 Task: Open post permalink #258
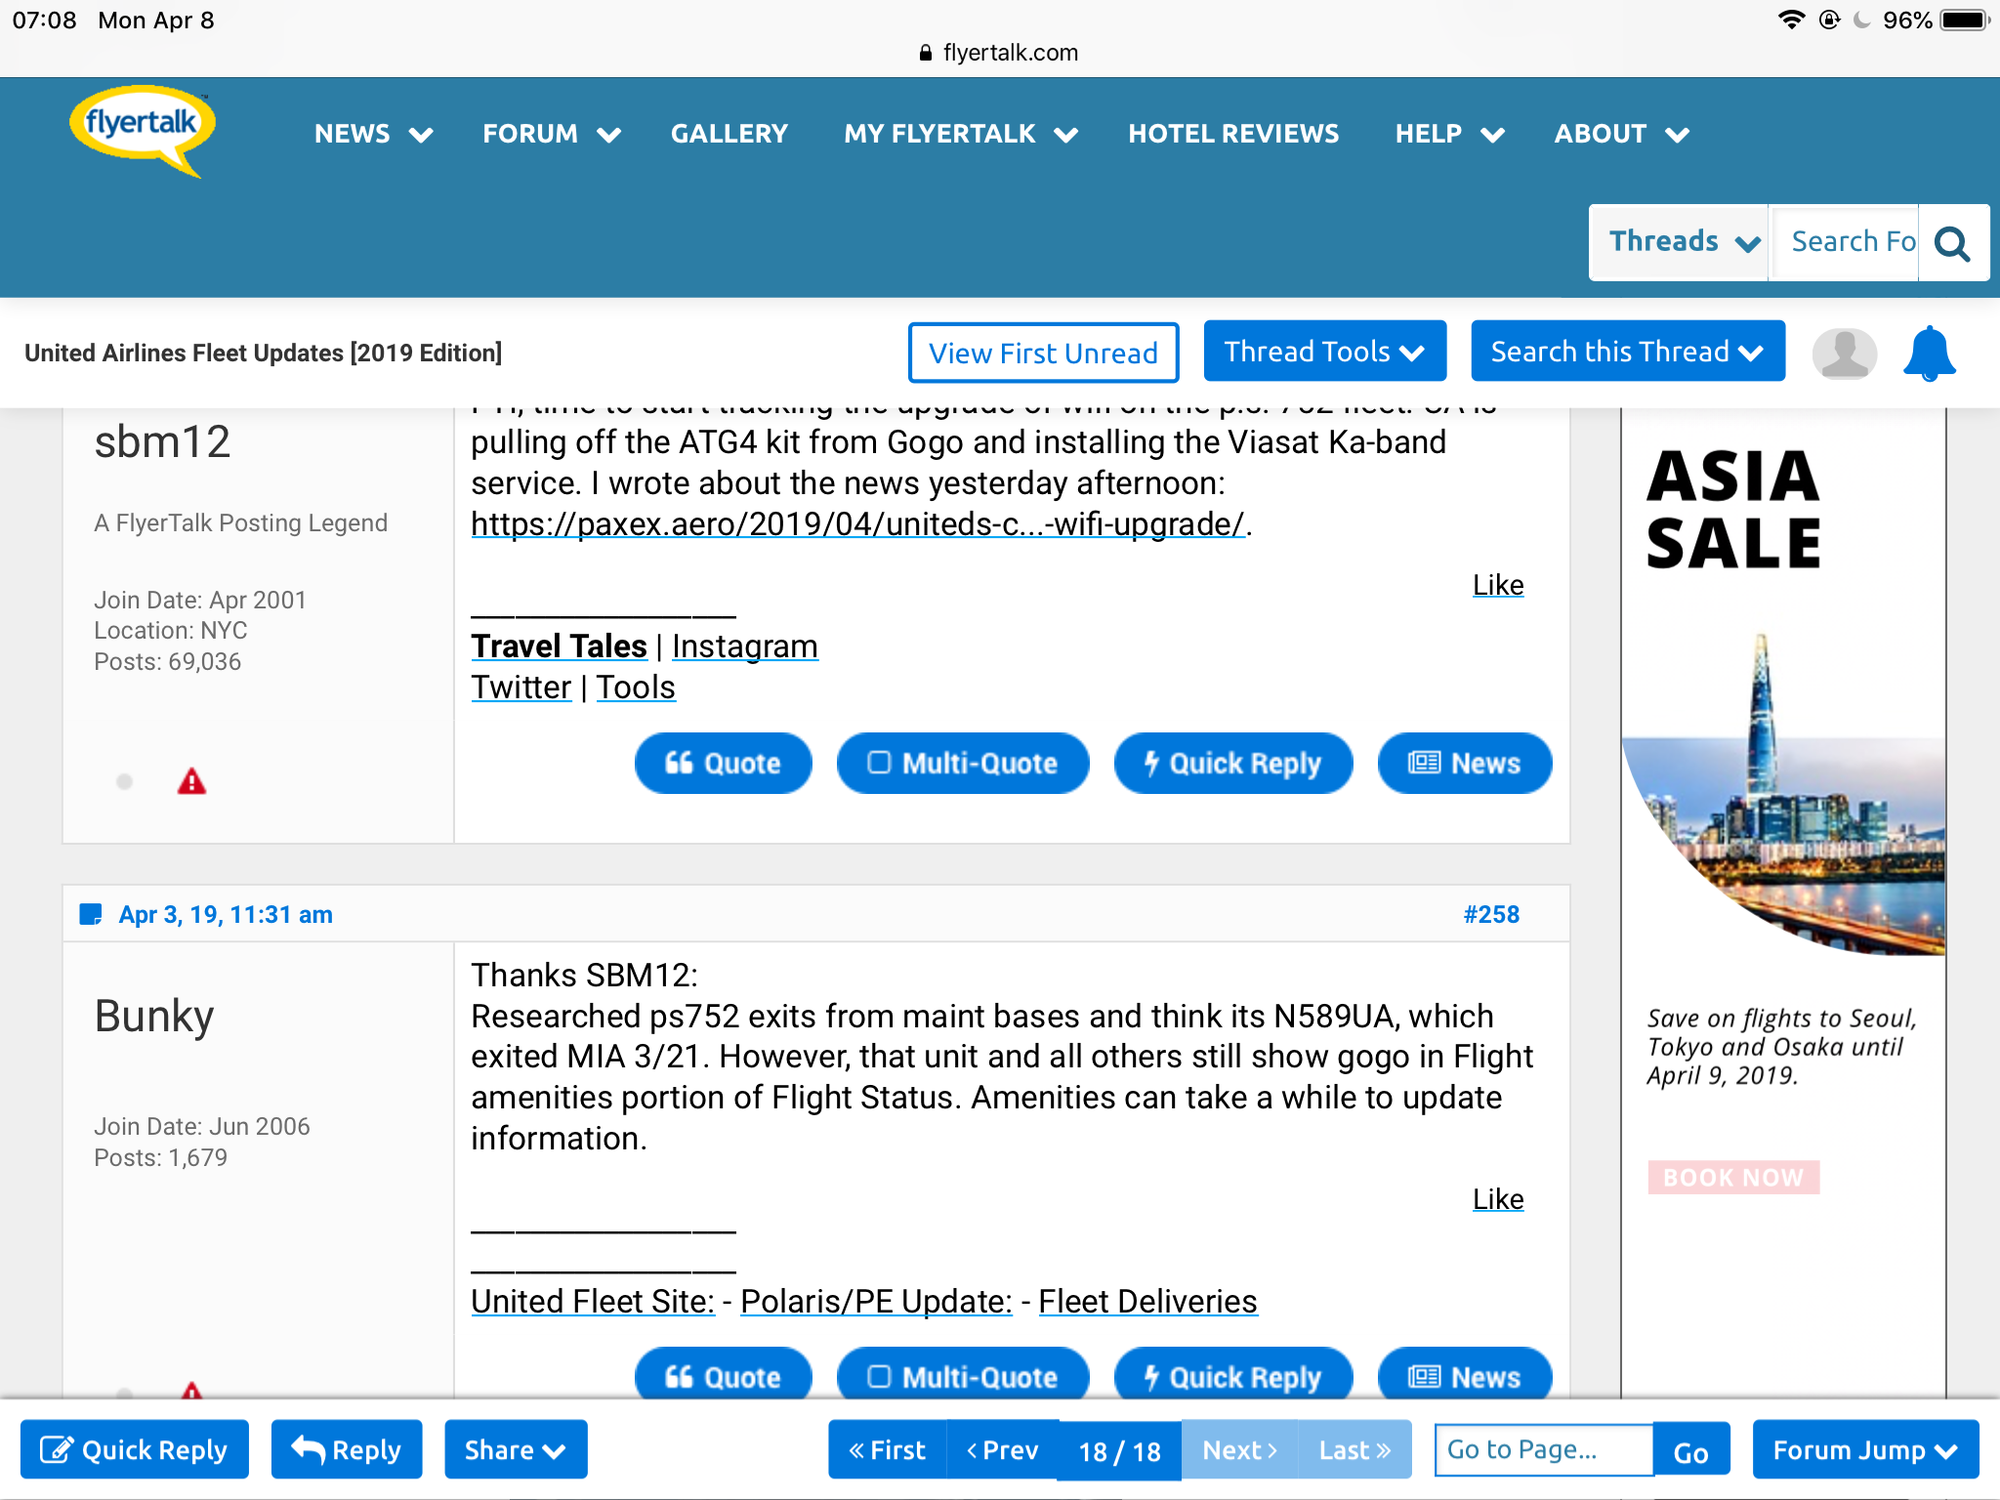point(1491,914)
